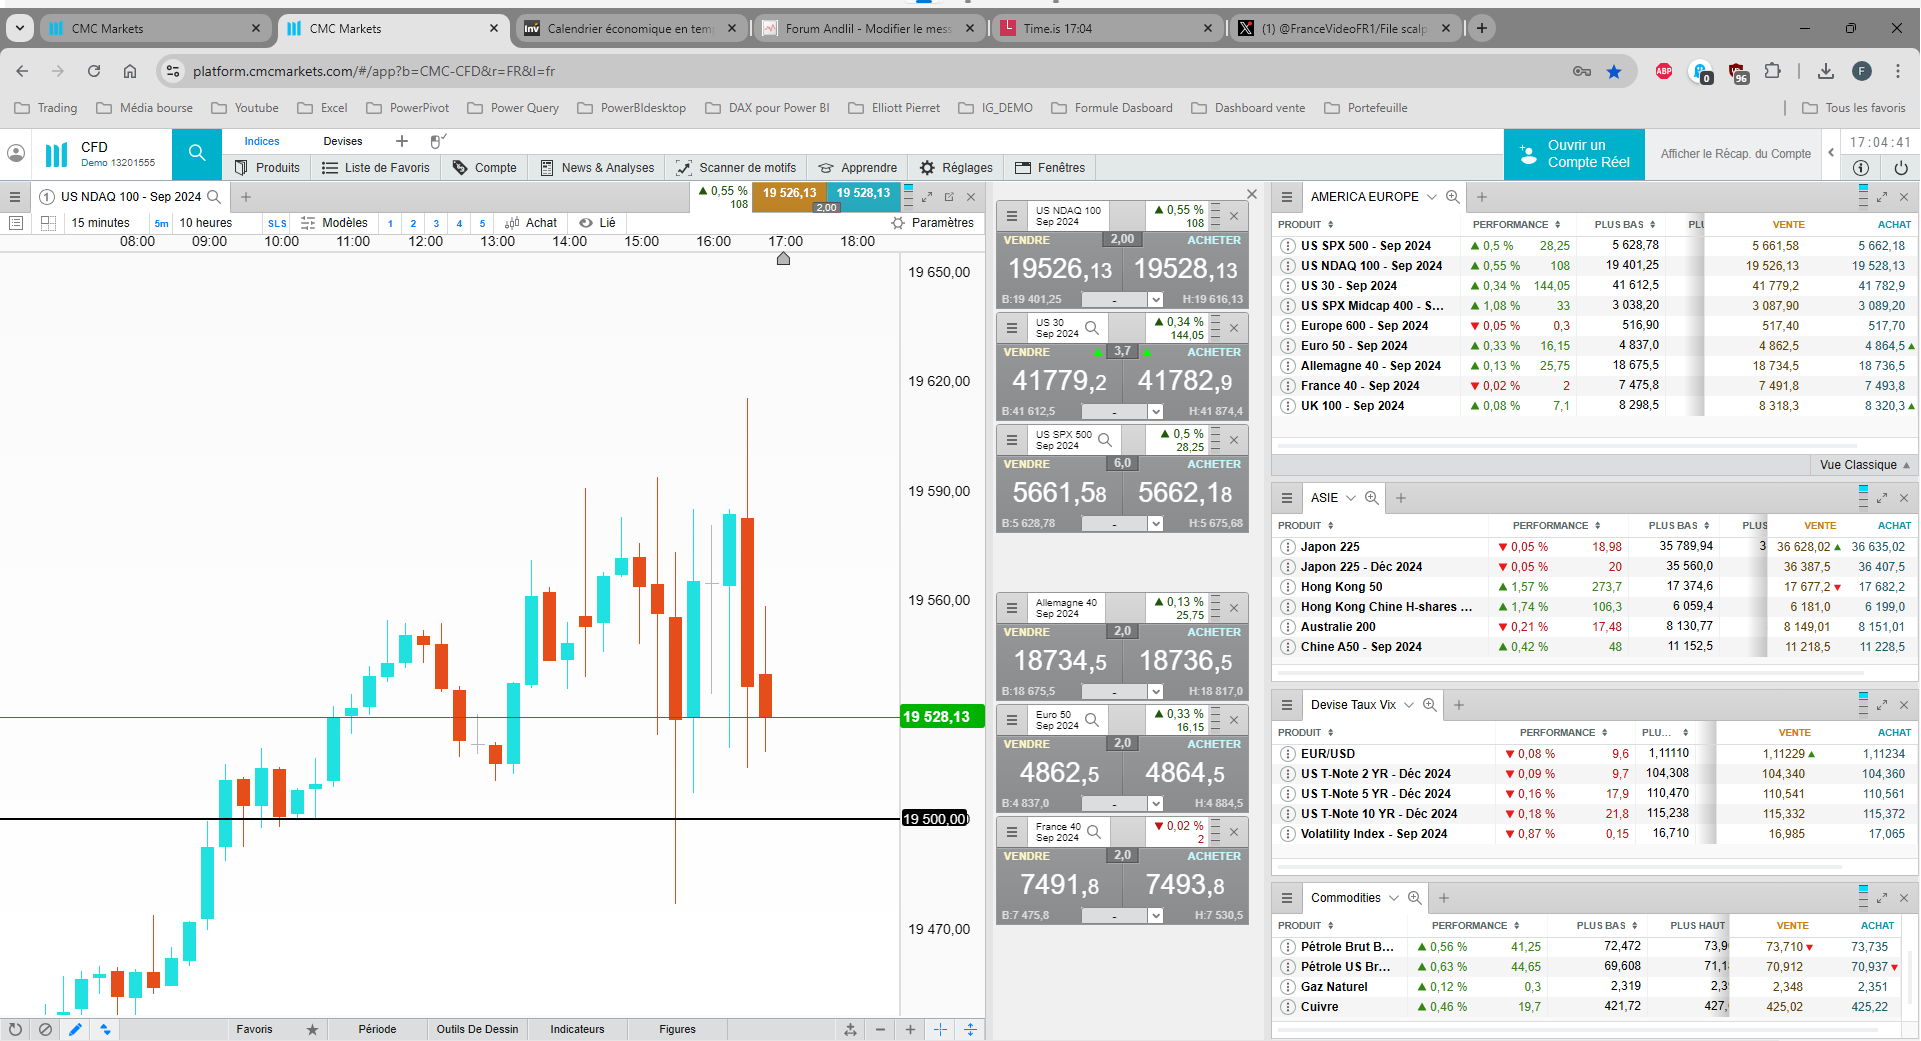1921x1041 pixels.
Task: Click Ouvrir un Compte Réel
Action: 1574,154
